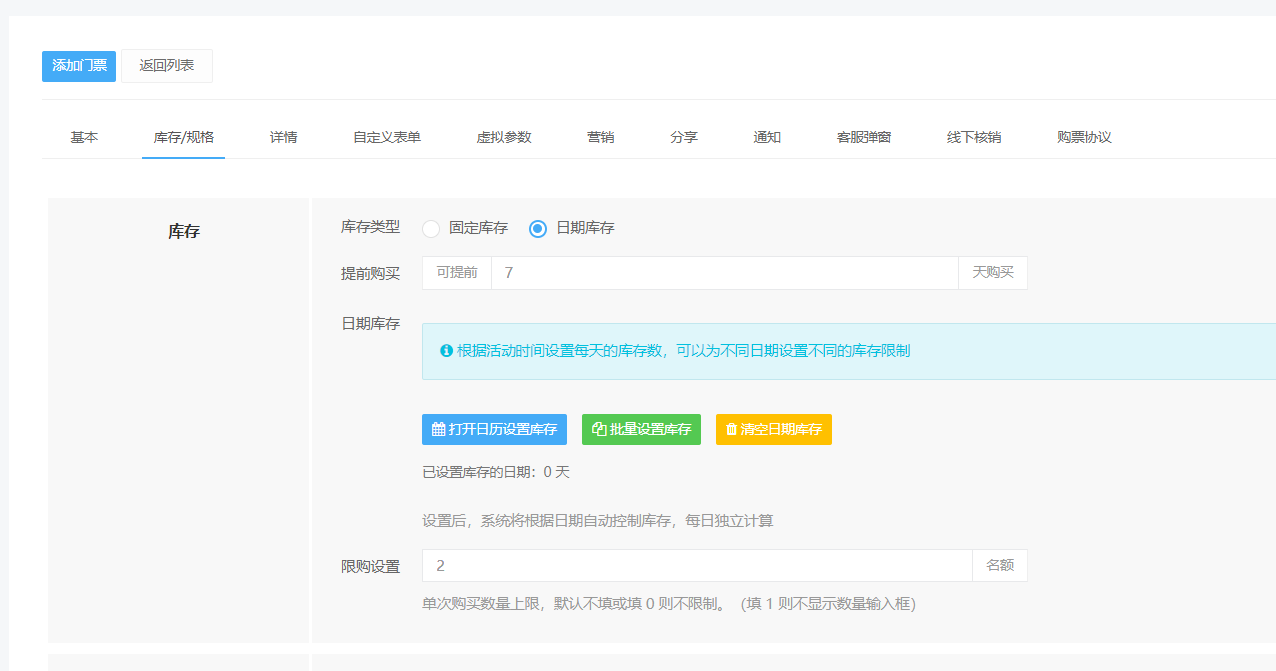Open the 虚拟参数 tab
This screenshot has width=1276, height=671.
tap(504, 137)
